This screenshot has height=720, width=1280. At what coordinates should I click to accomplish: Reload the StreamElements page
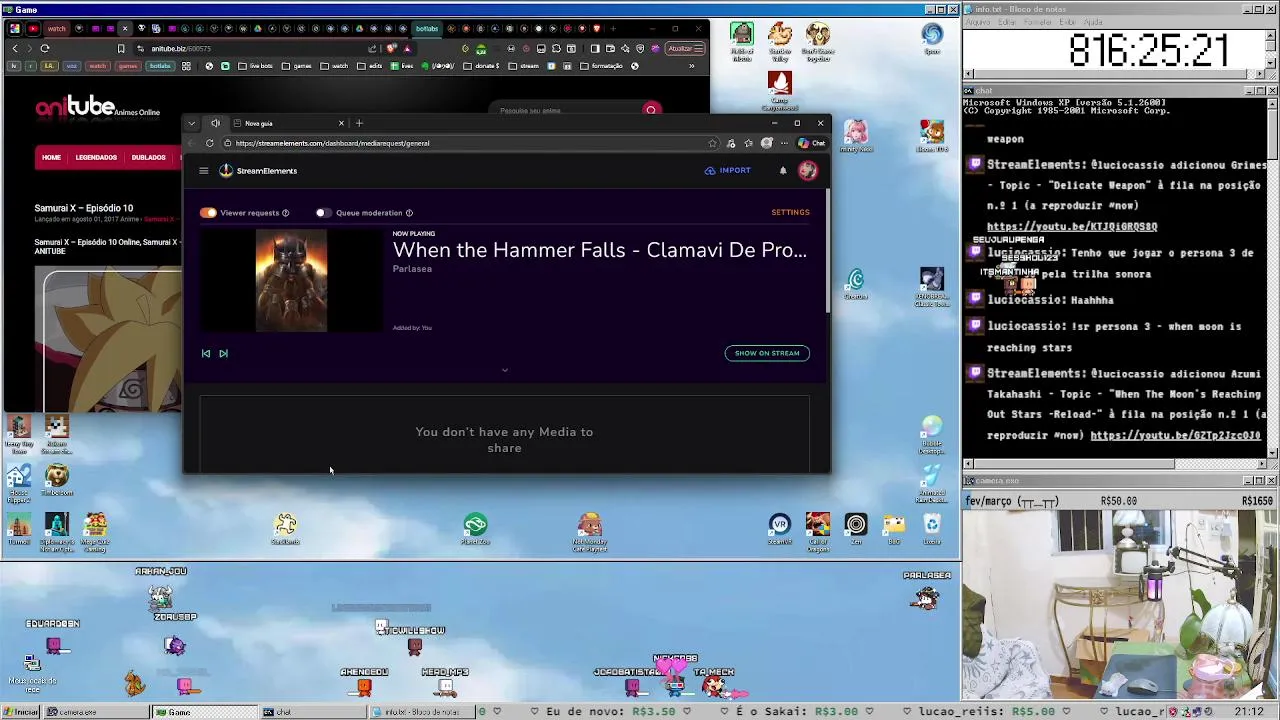[x=209, y=143]
